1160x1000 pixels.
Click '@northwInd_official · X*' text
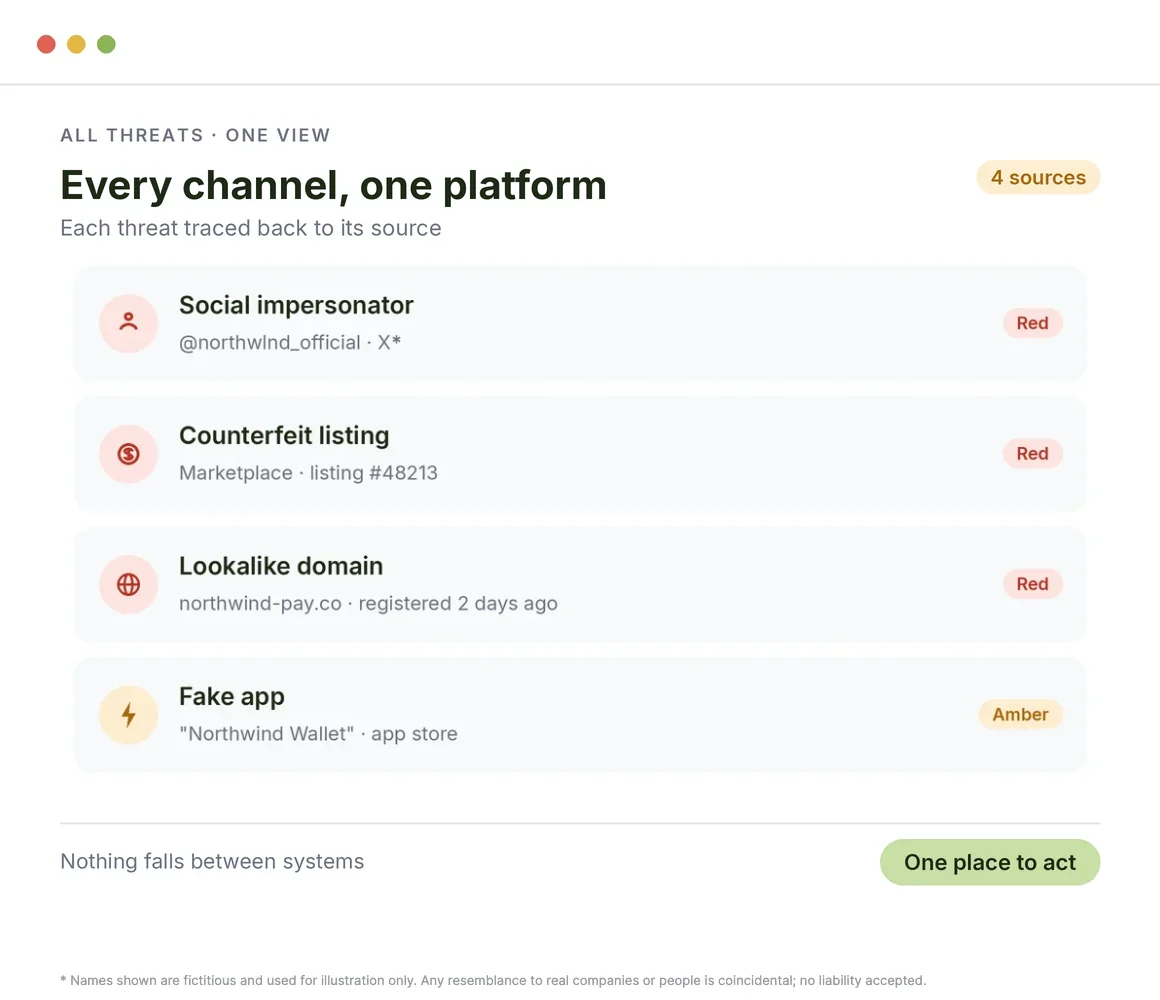290,342
